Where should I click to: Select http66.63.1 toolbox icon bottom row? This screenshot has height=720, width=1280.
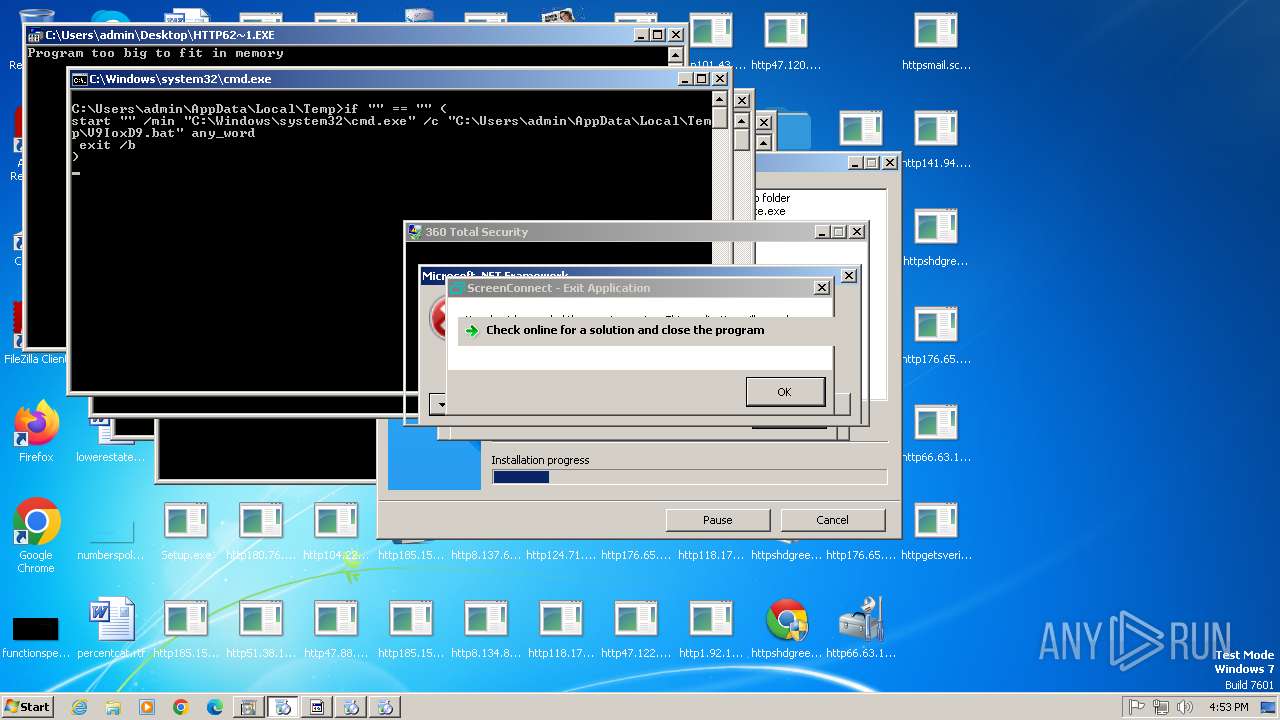coord(861,630)
